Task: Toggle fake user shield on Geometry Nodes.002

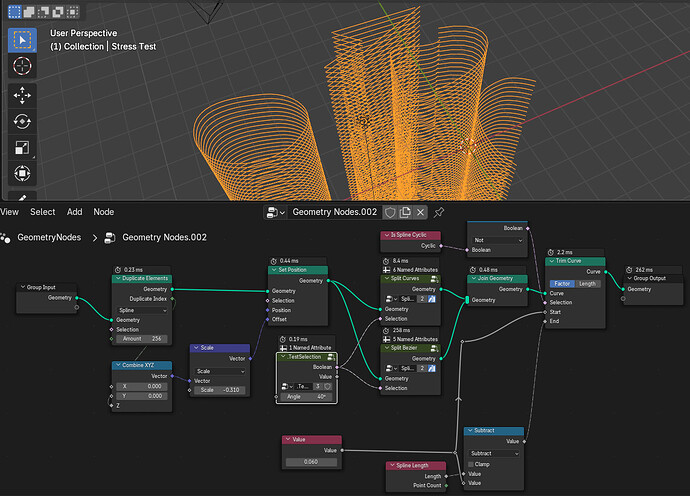Action: (390, 213)
